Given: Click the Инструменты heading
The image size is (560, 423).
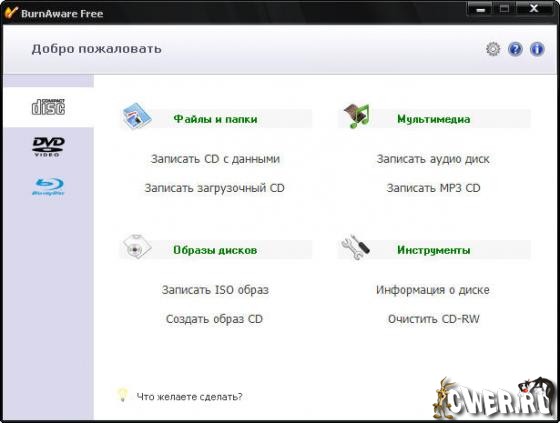Looking at the screenshot, I should 434,250.
